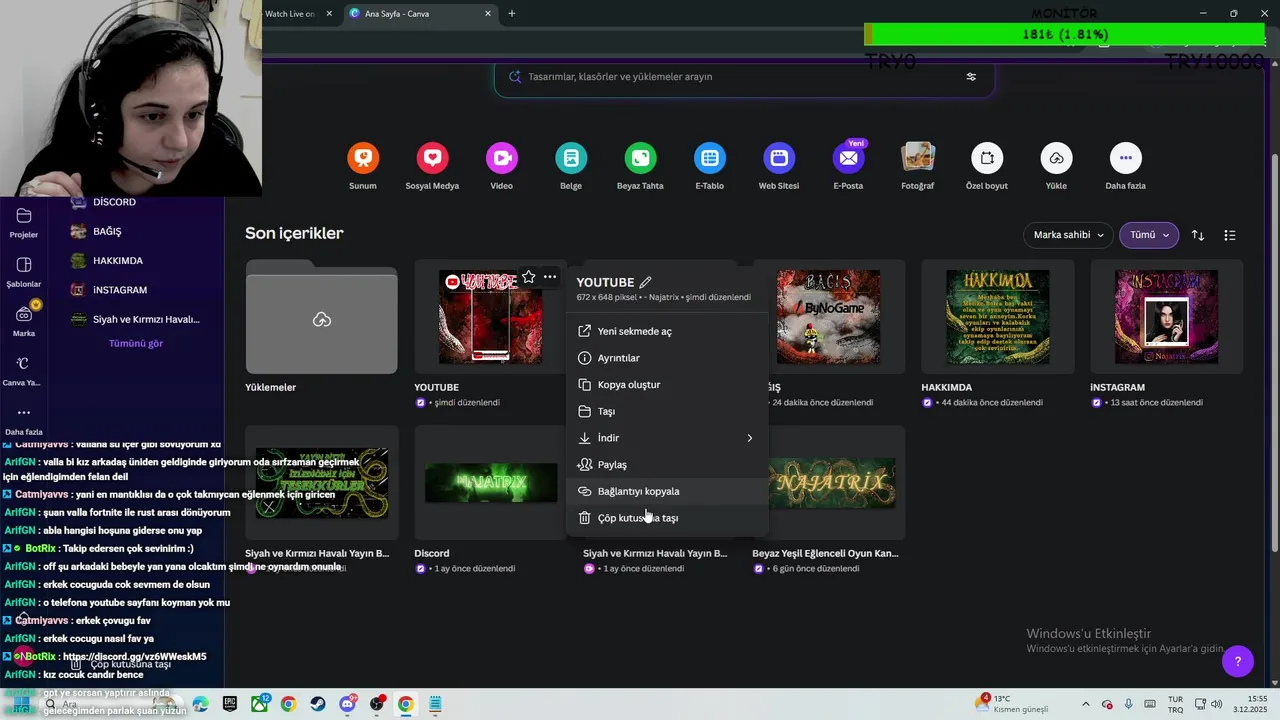Show hidden system tray icons
The image size is (1280, 720).
[x=1087, y=704]
